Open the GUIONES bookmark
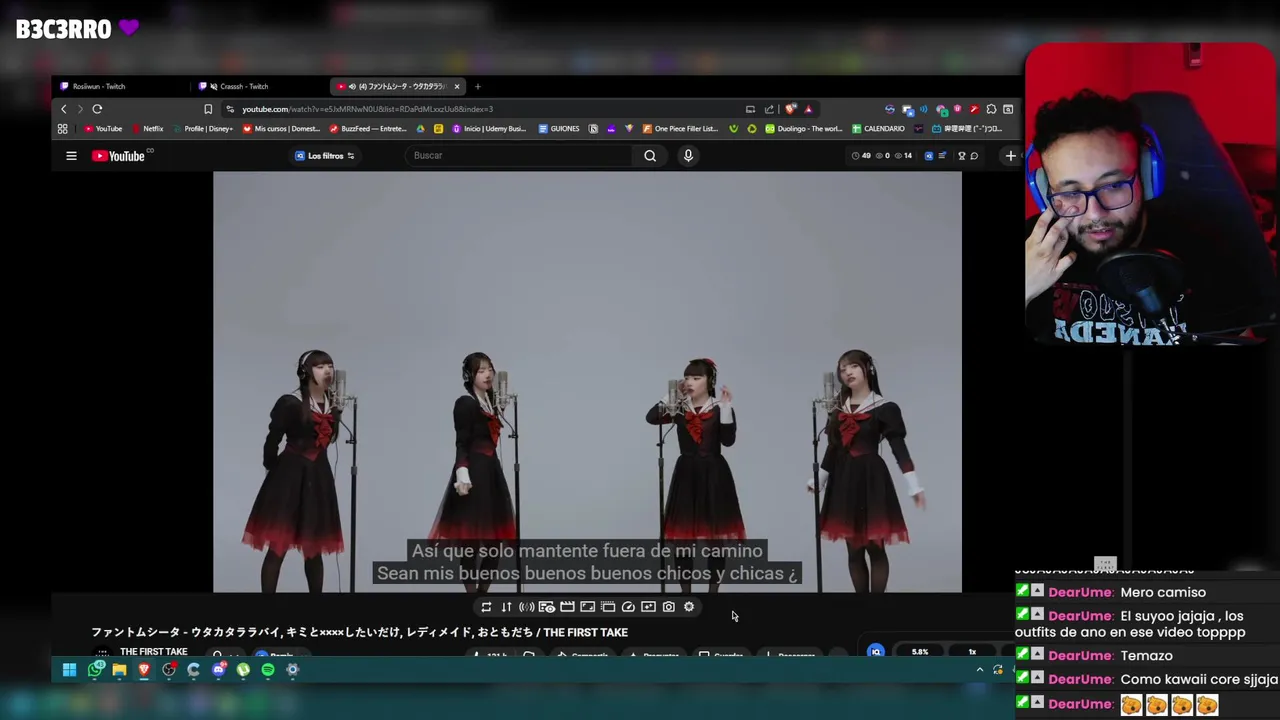This screenshot has height=720, width=1280. [x=559, y=129]
